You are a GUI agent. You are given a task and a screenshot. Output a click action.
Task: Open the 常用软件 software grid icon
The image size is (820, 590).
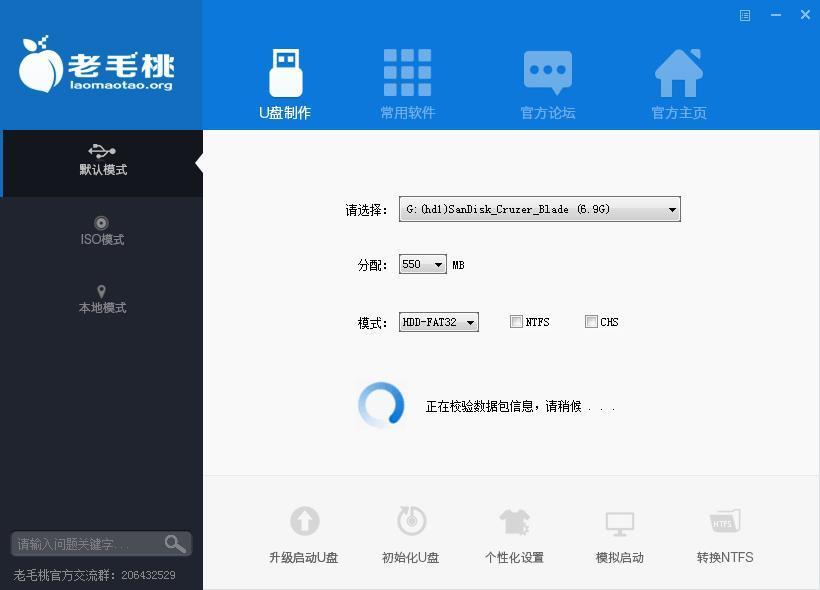tap(406, 70)
